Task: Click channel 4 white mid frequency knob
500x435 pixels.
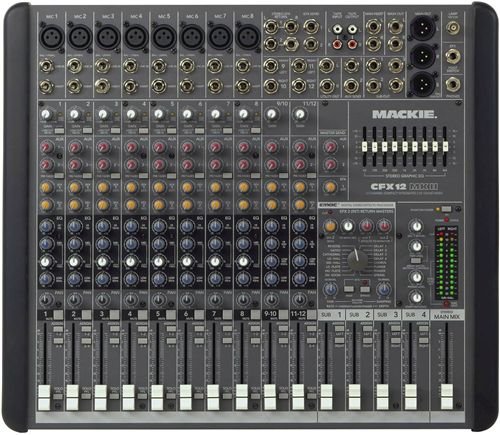Action: pos(131,261)
